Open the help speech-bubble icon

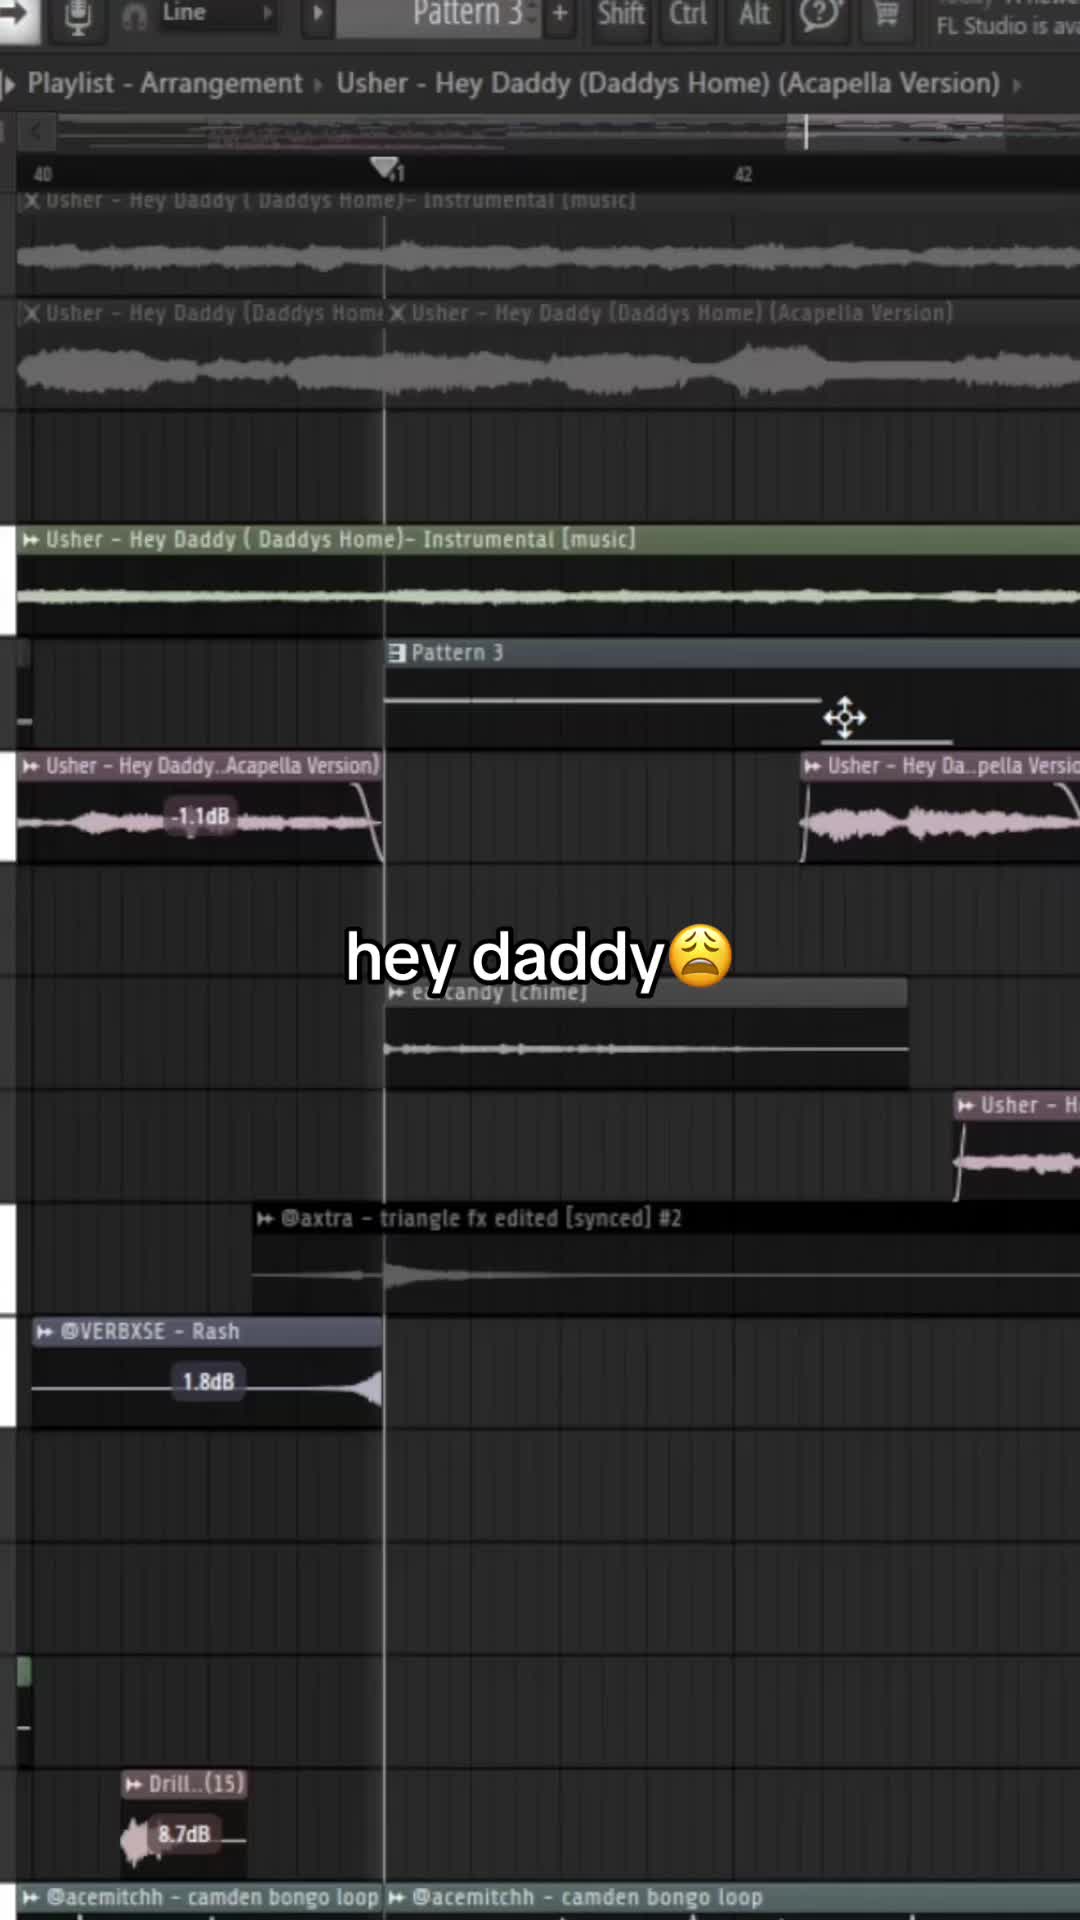pyautogui.click(x=820, y=16)
